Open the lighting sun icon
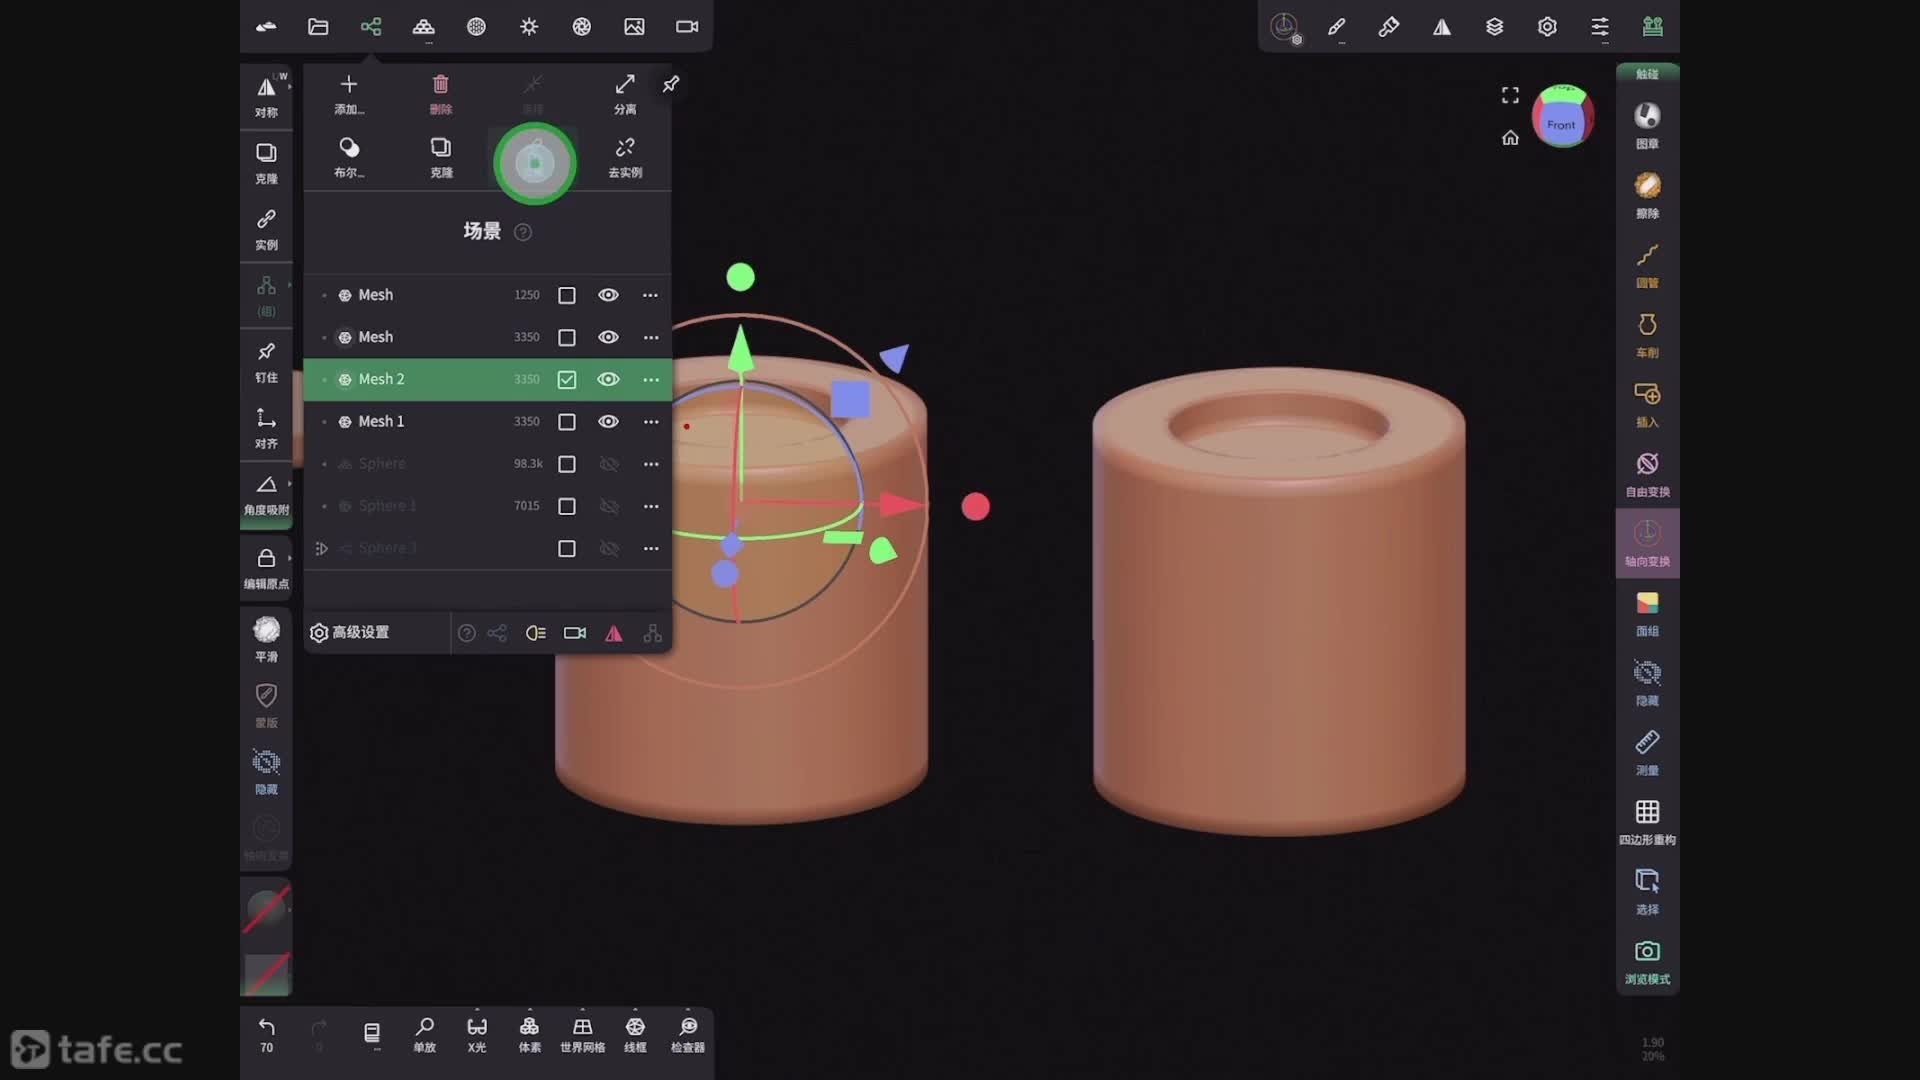The image size is (1920, 1080). [x=529, y=27]
